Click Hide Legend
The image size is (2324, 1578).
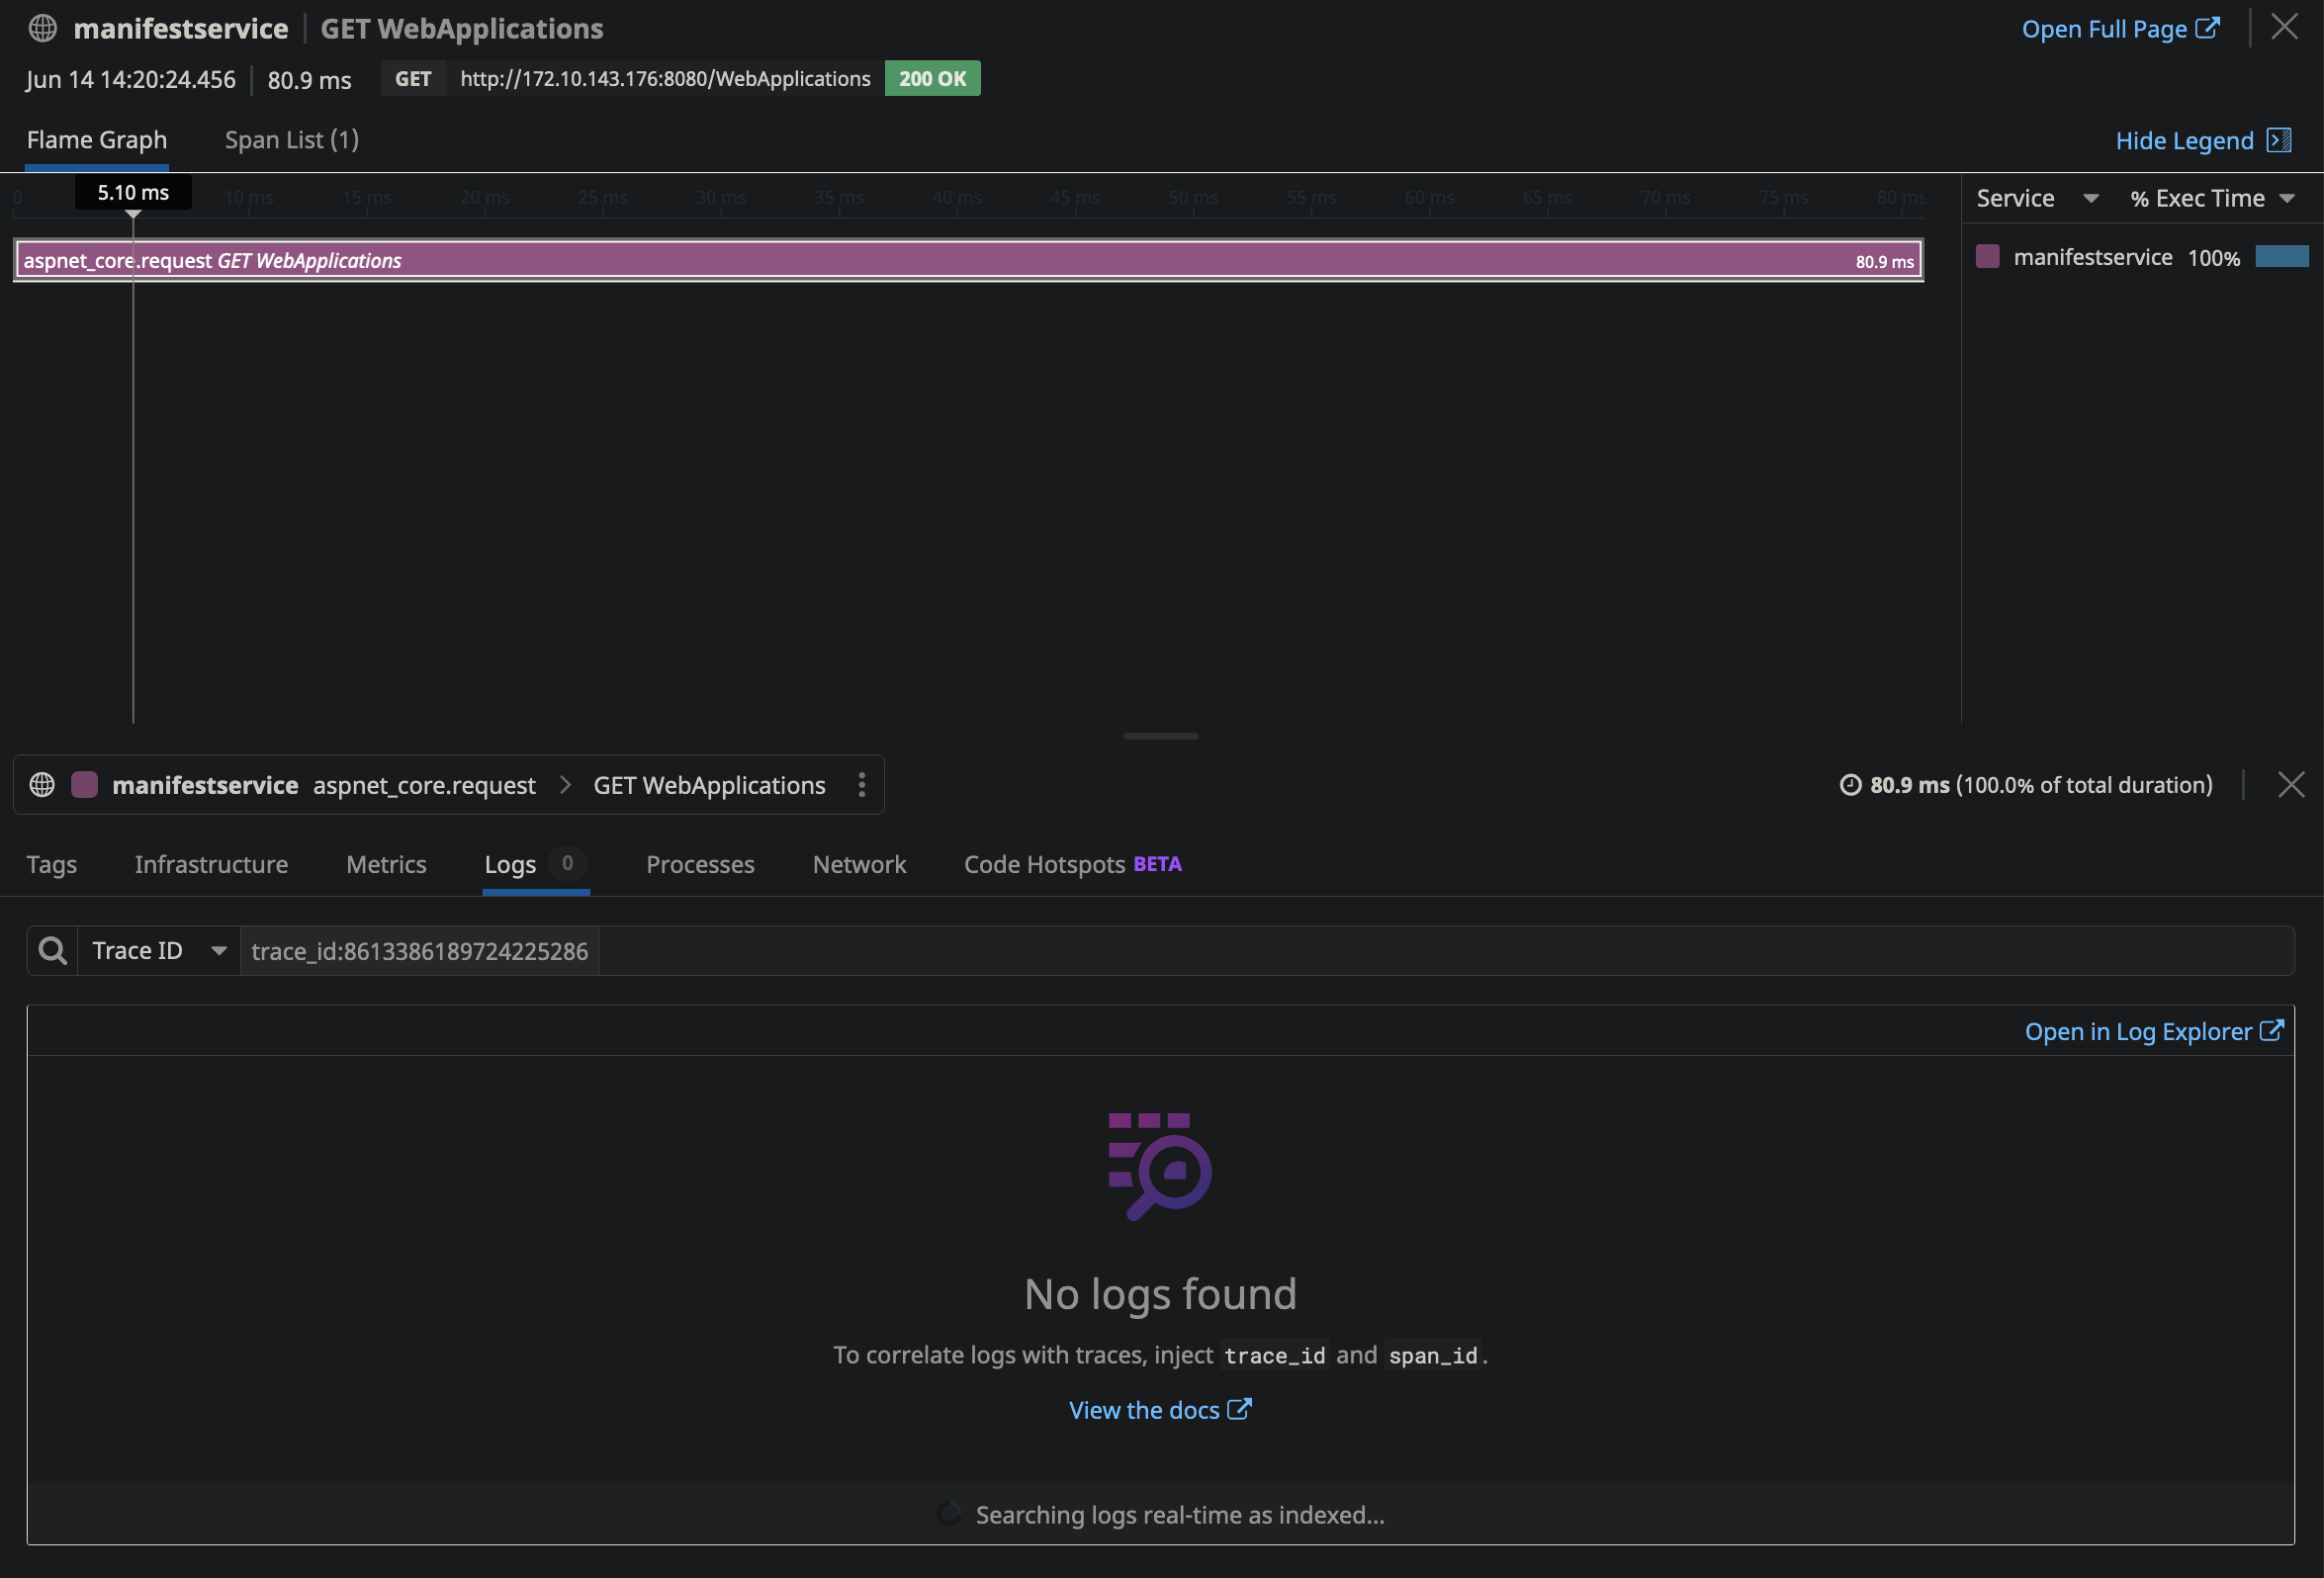pos(2184,141)
